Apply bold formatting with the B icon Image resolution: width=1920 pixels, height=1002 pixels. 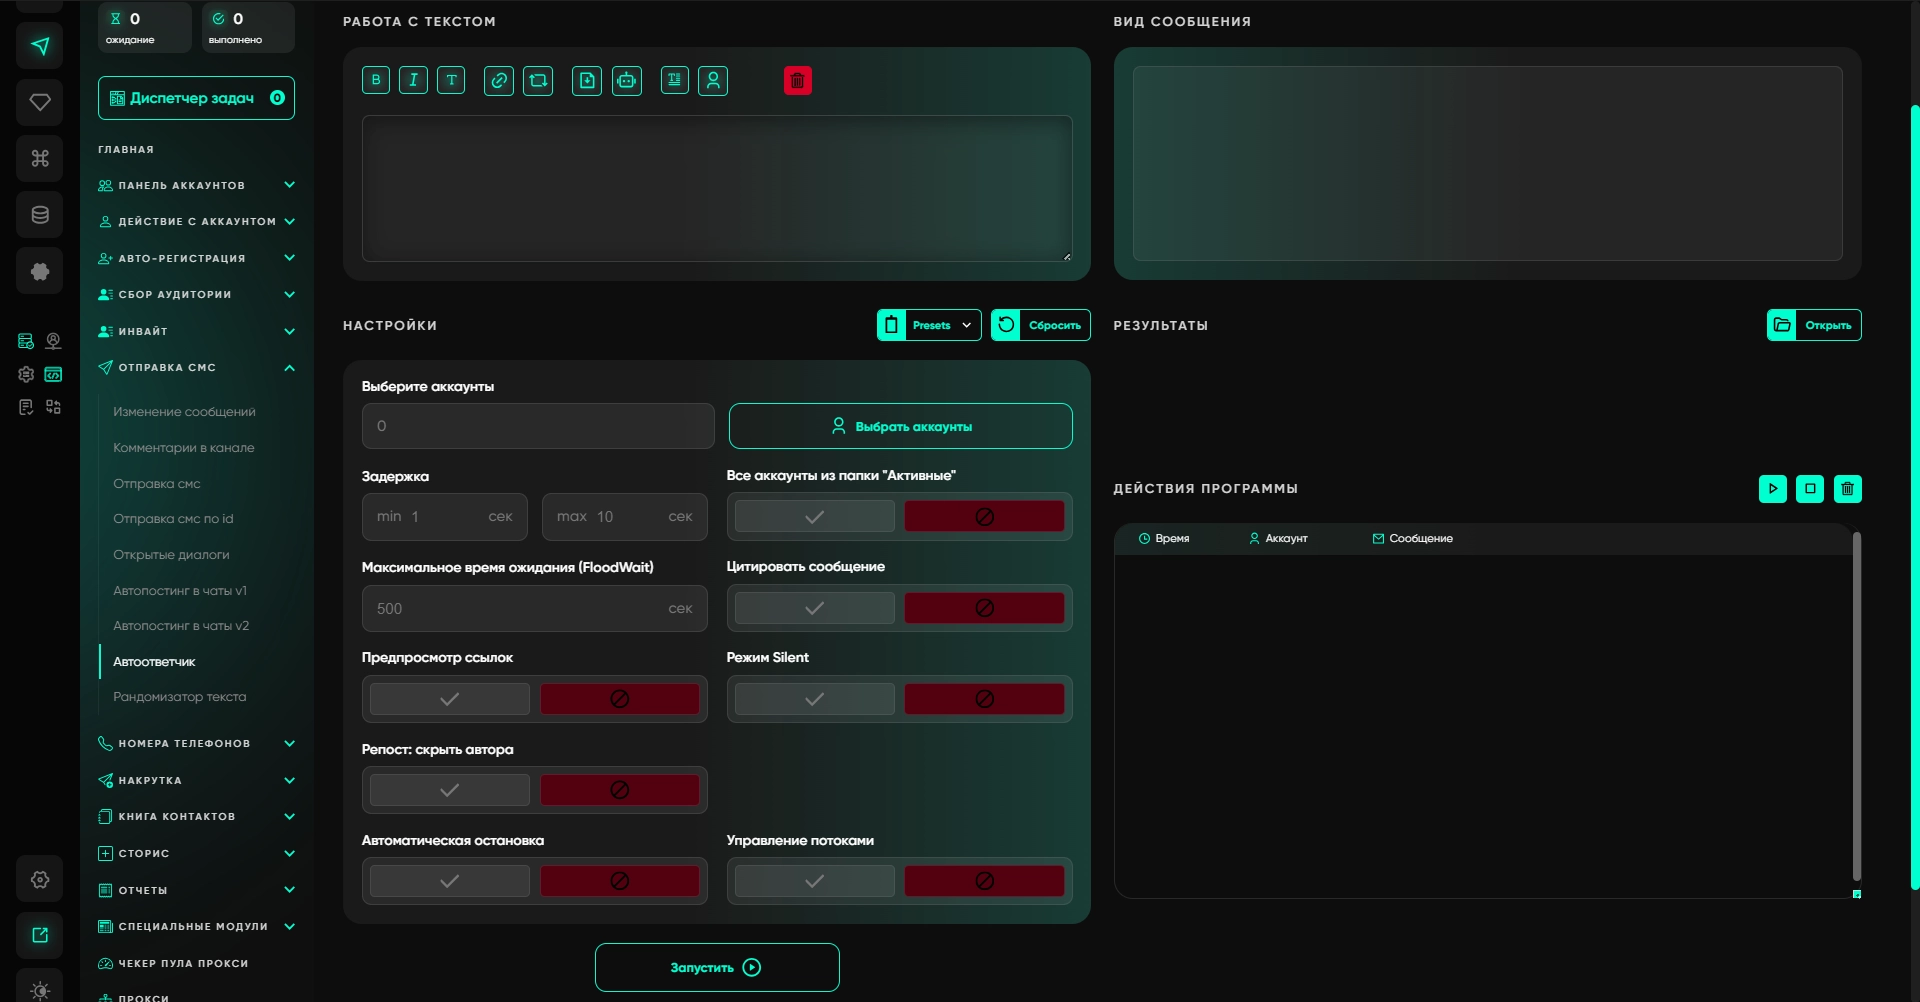[376, 80]
